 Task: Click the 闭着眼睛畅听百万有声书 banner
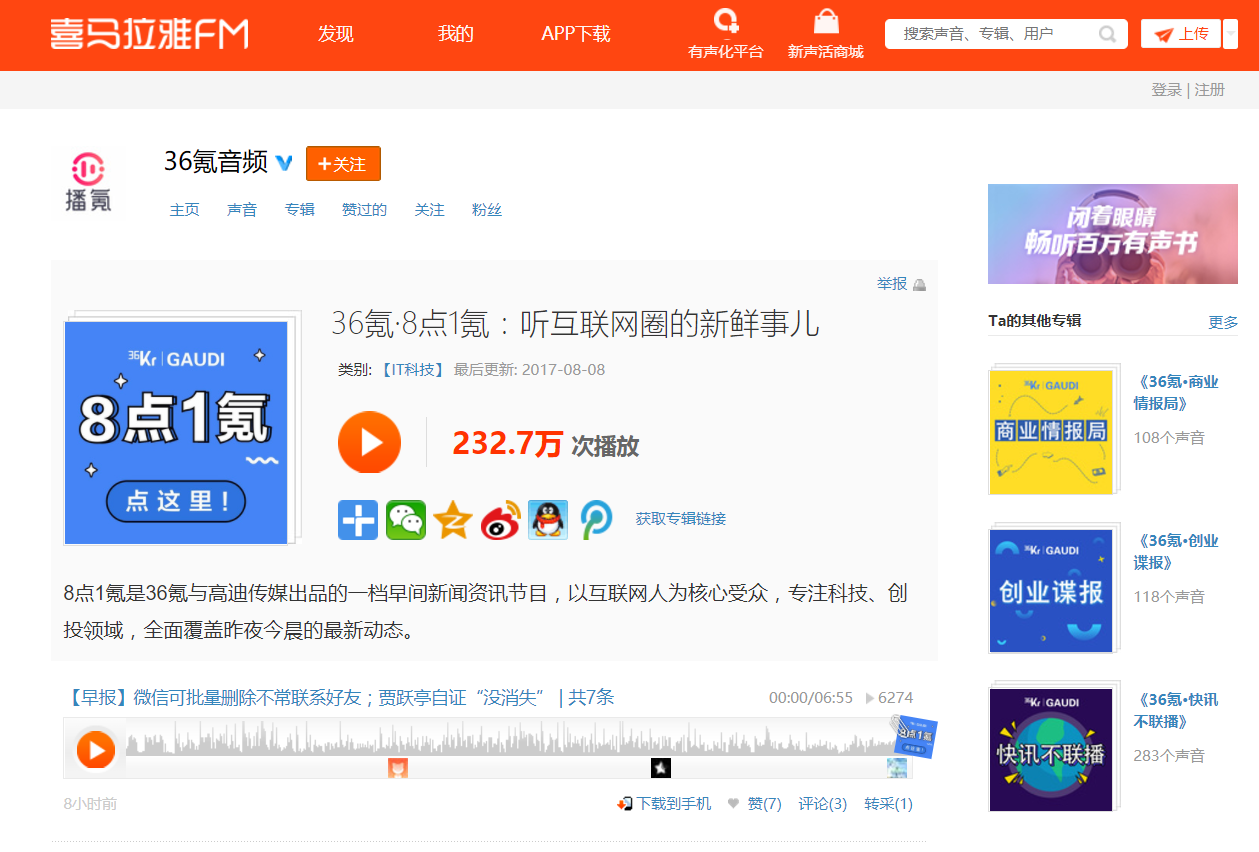coord(1113,234)
